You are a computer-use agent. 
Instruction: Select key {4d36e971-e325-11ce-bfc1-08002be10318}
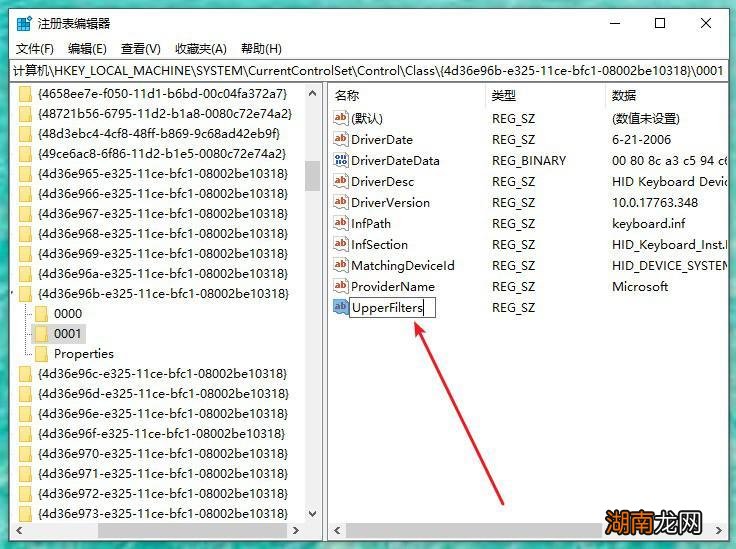[163, 474]
